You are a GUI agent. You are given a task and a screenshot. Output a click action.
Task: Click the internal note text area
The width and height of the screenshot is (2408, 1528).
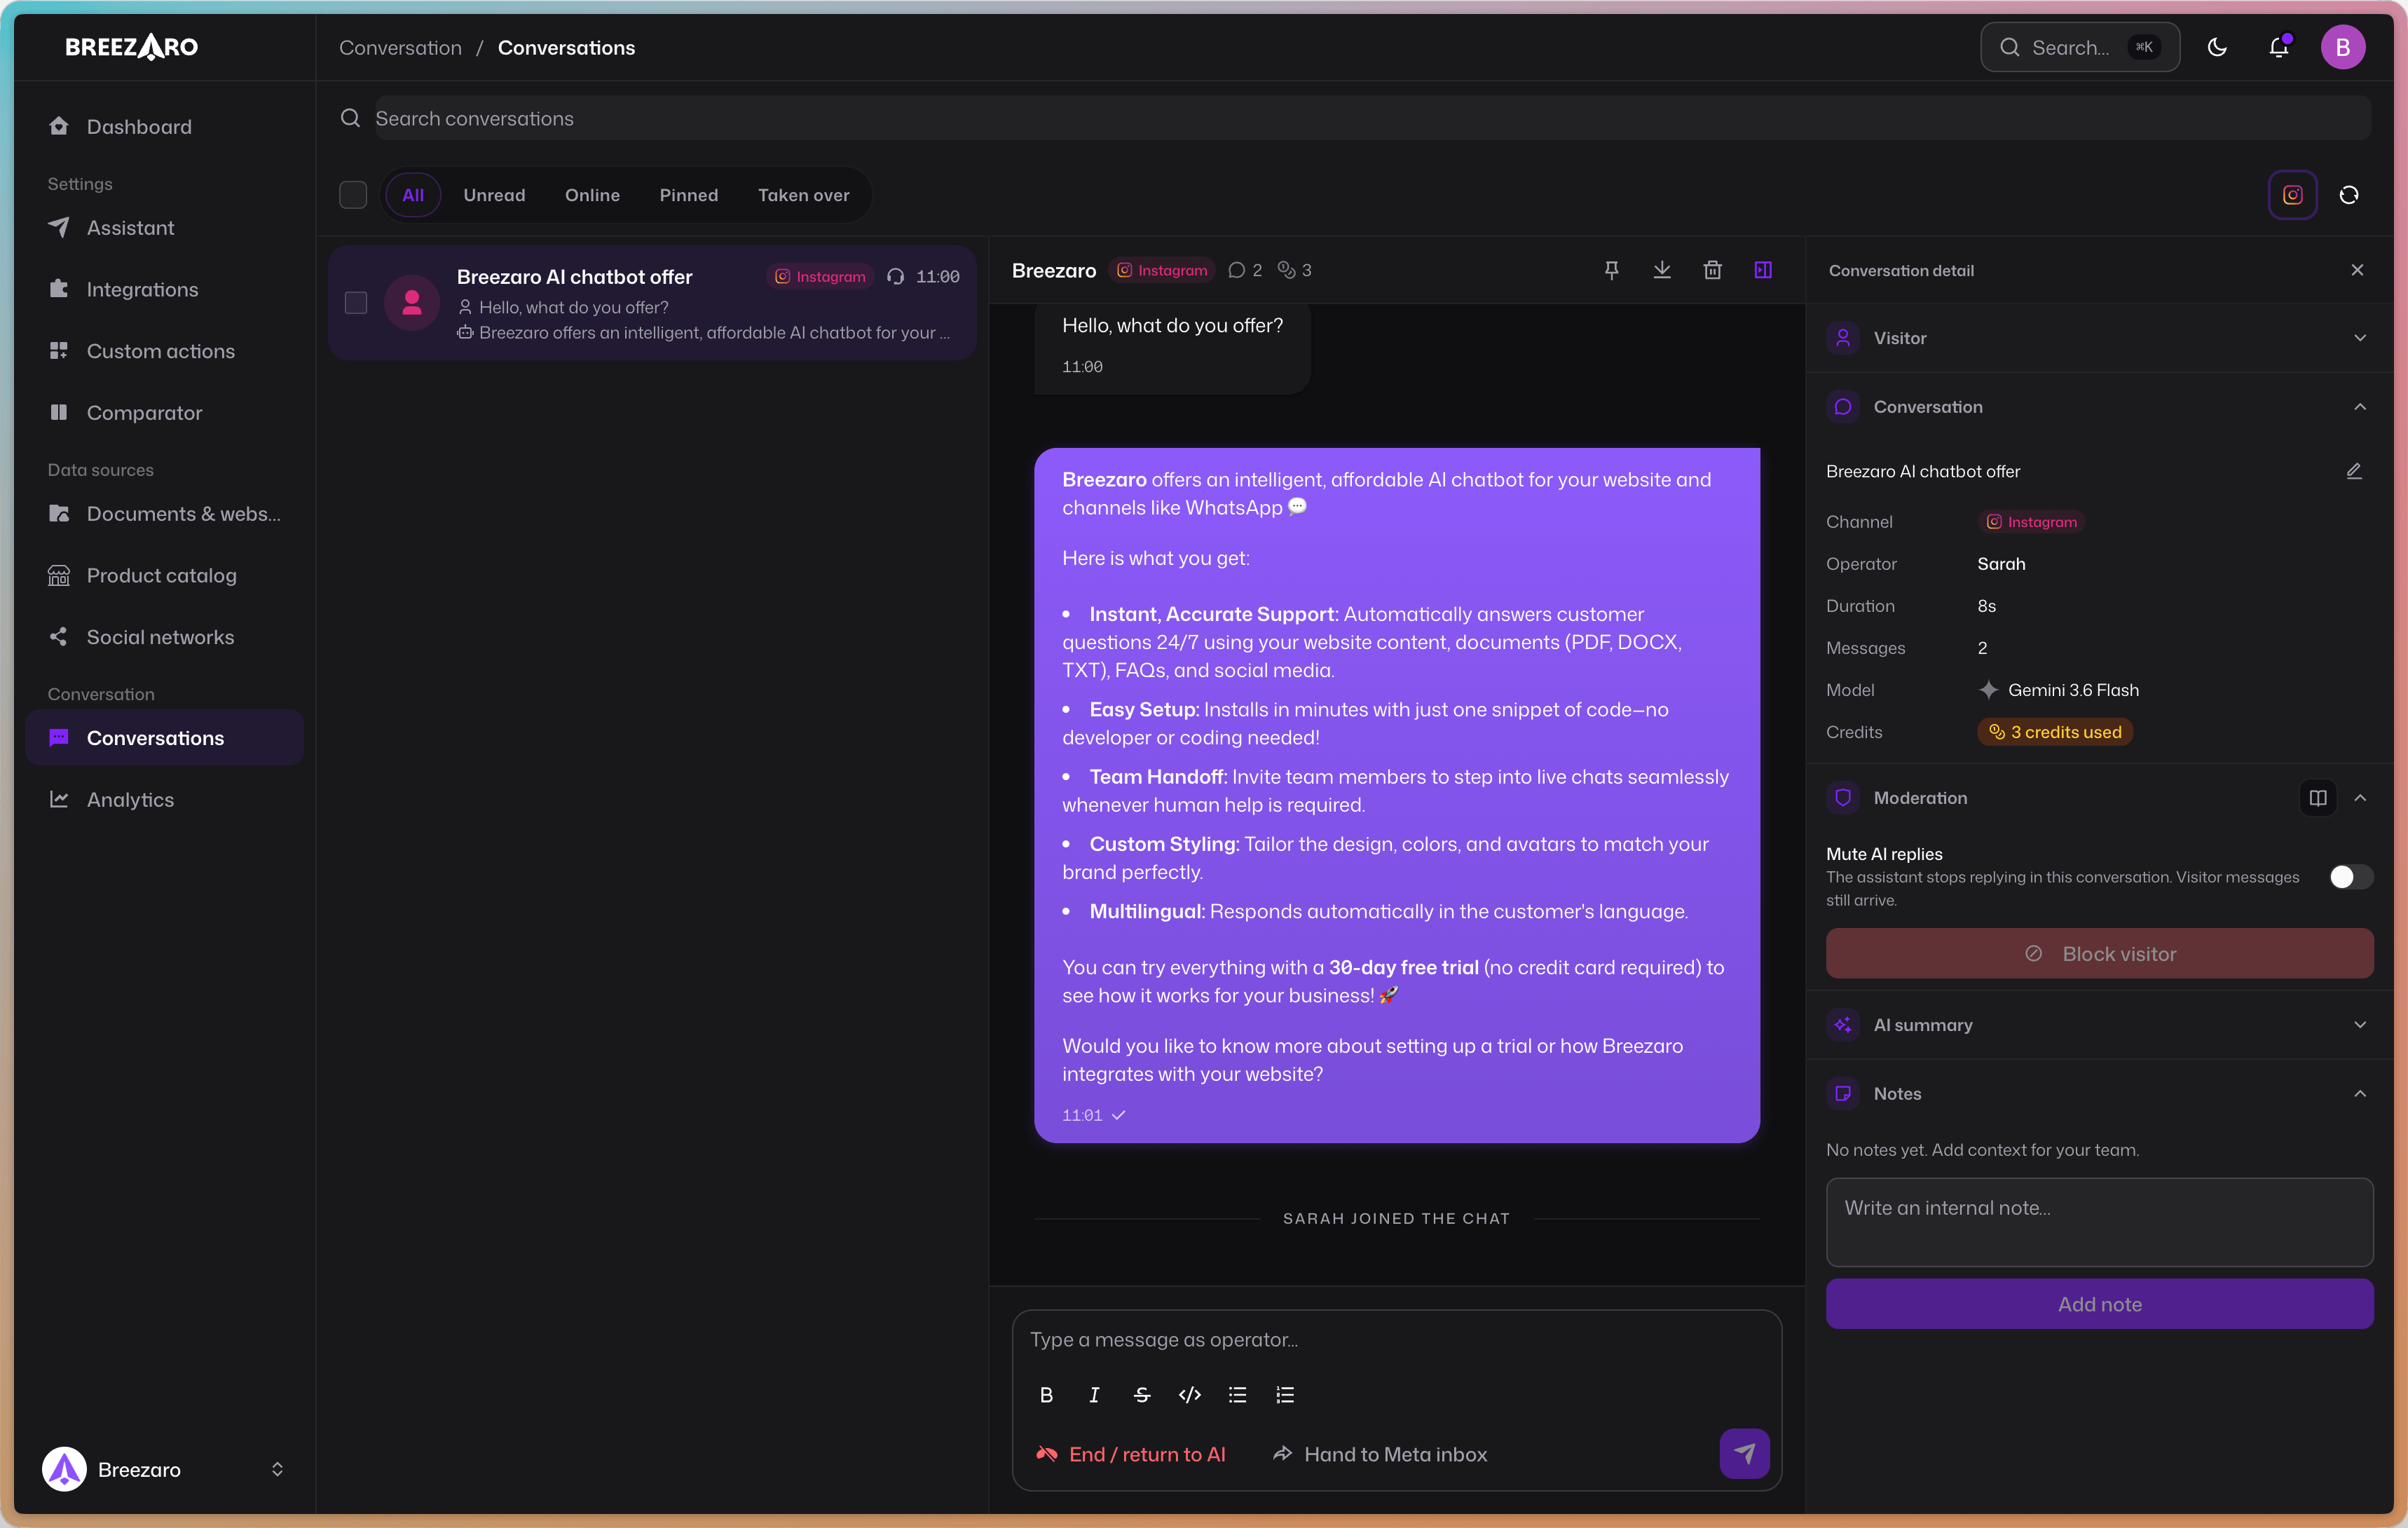(x=2099, y=1222)
